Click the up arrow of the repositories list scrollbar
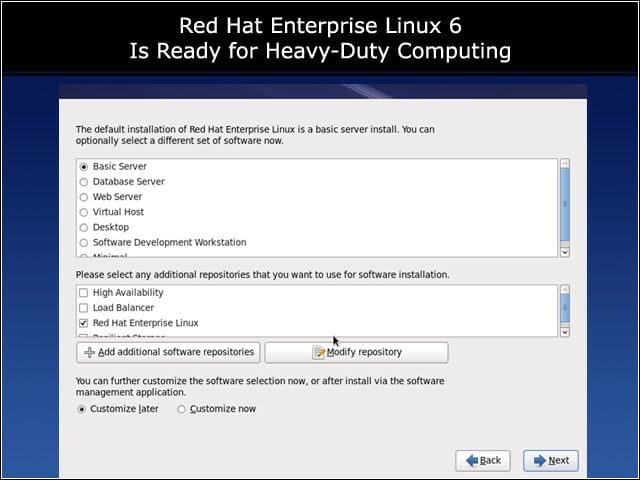Image resolution: width=640 pixels, height=480 pixels. [565, 289]
